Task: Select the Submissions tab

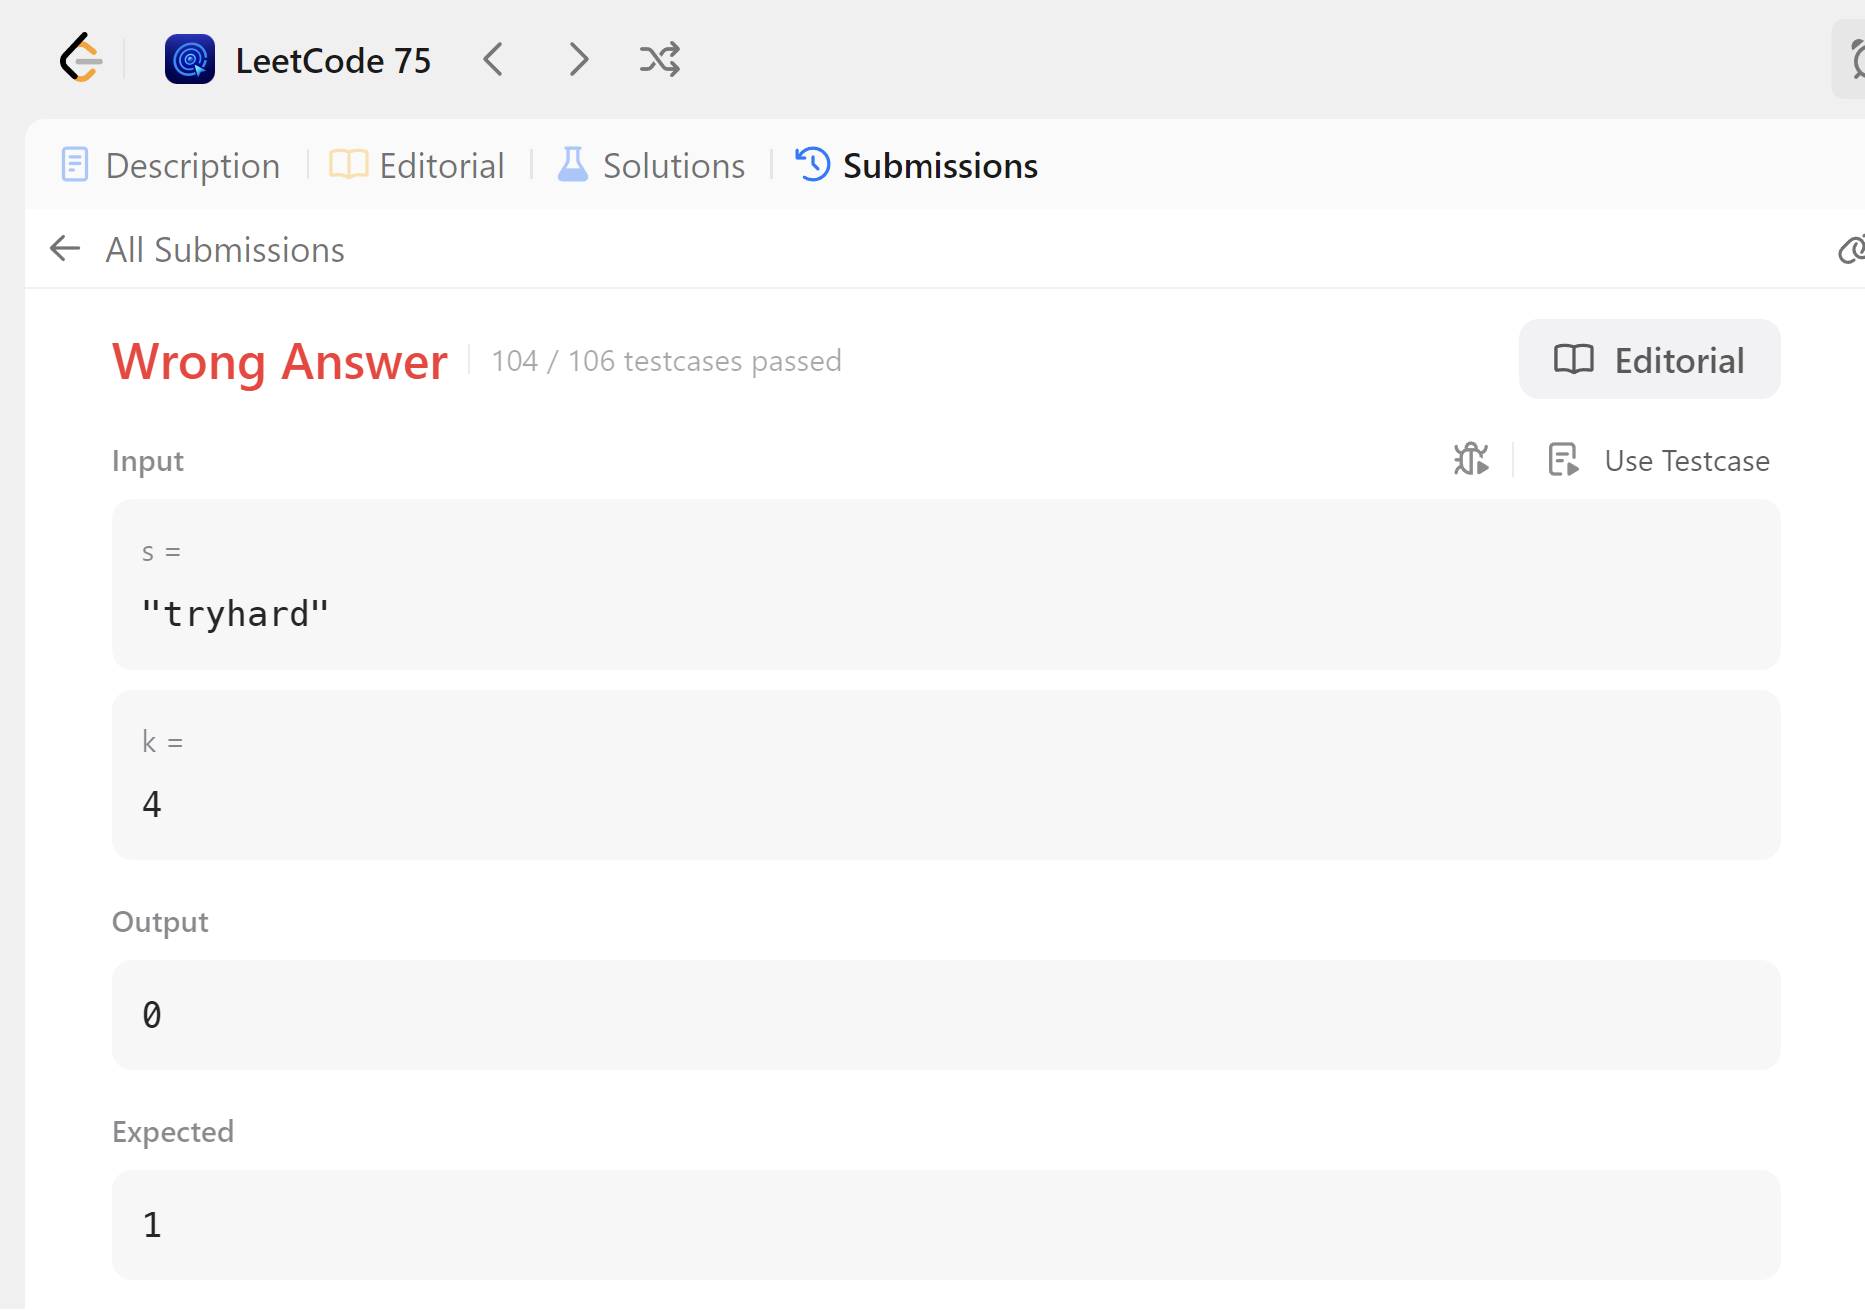Action: coord(916,165)
